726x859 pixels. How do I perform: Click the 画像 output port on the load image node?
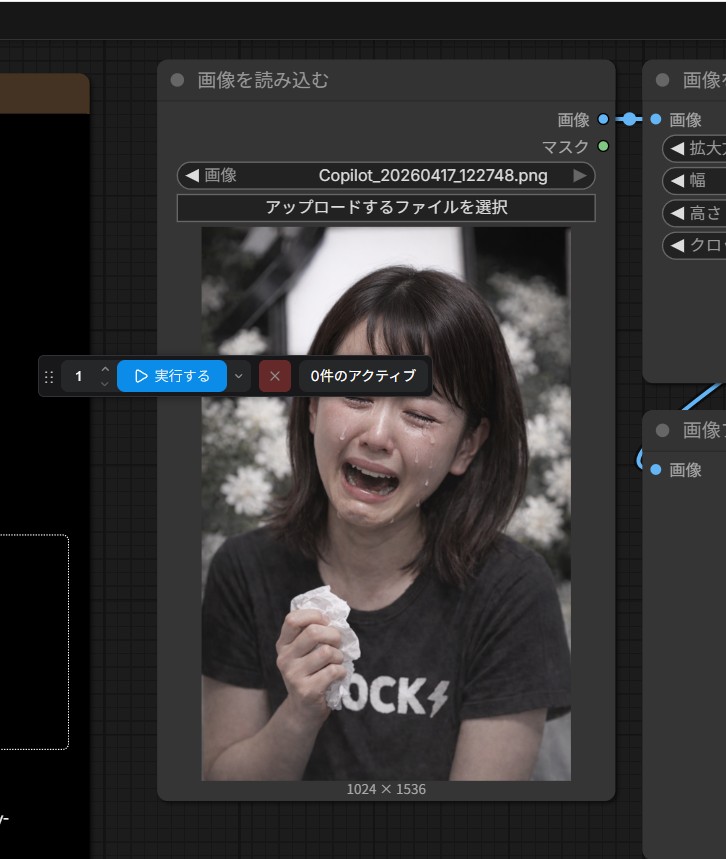pyautogui.click(x=603, y=119)
